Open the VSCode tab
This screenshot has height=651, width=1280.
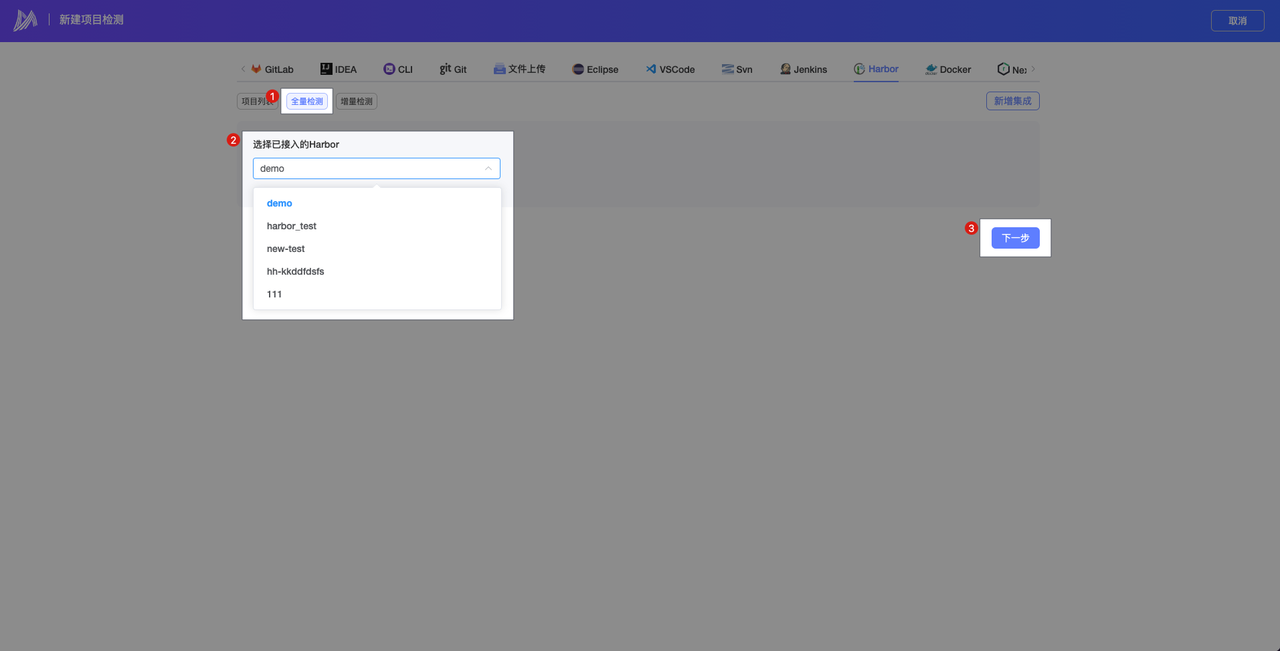[670, 69]
